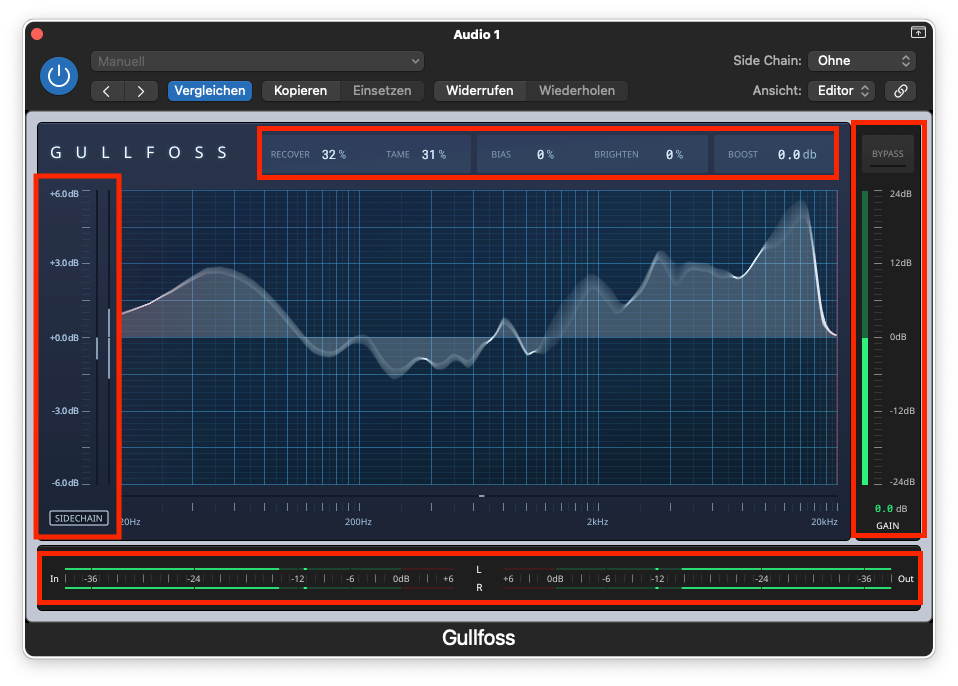
Task: Click the Kopieren button
Action: point(301,91)
